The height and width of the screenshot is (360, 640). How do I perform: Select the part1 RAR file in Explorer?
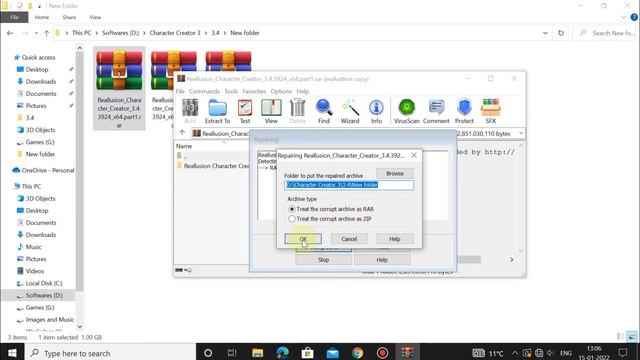pyautogui.click(x=119, y=88)
